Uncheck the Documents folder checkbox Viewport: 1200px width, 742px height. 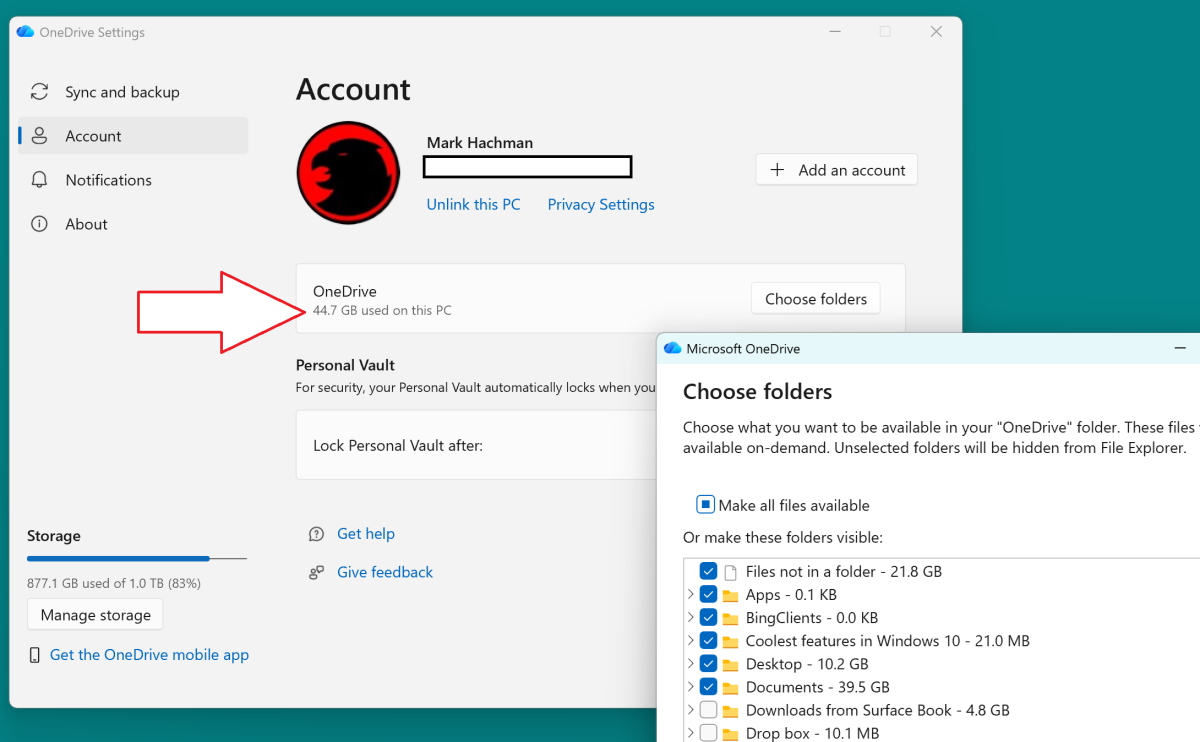[708, 687]
